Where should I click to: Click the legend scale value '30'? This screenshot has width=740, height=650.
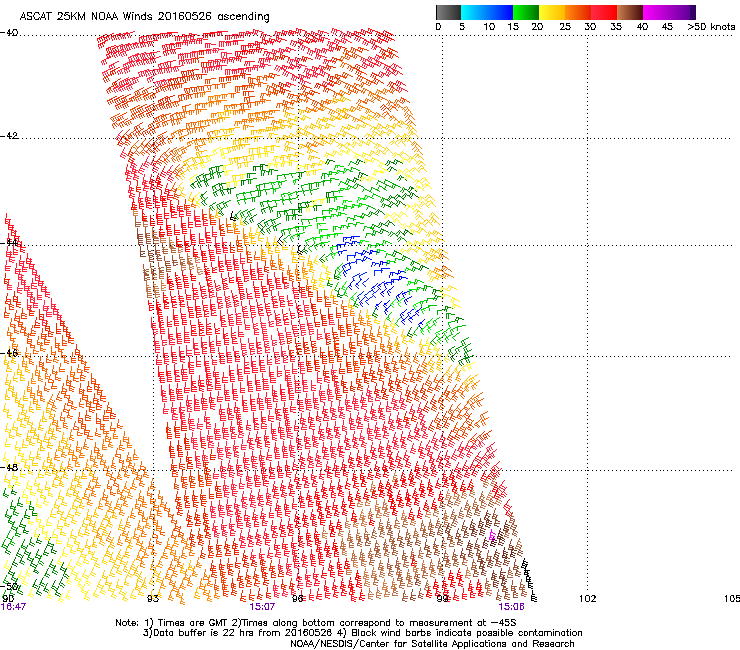[590, 27]
